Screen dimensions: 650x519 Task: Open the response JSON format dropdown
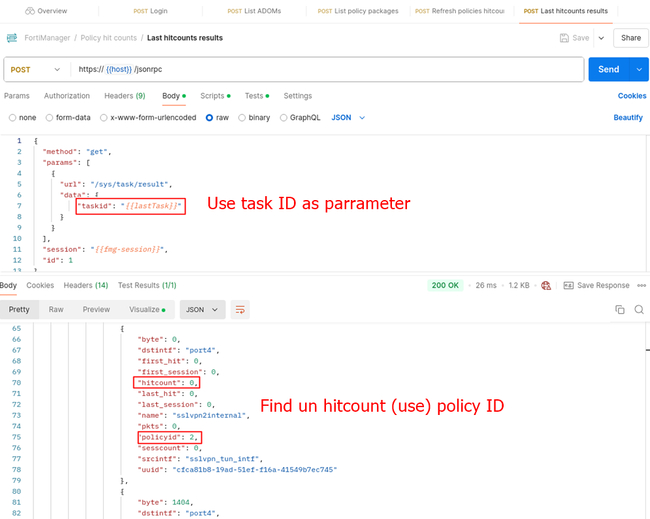200,310
